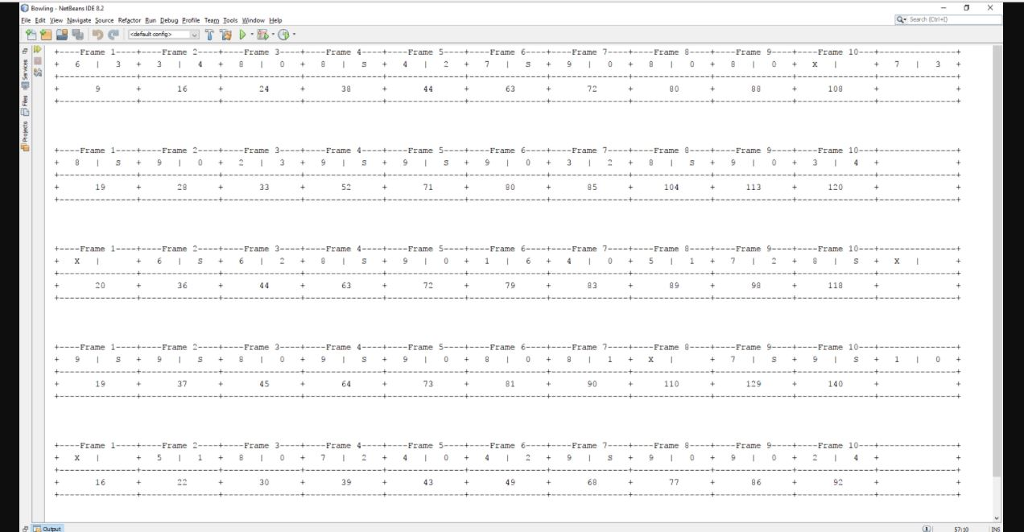Click the running score 113 in the second game

[754, 187]
